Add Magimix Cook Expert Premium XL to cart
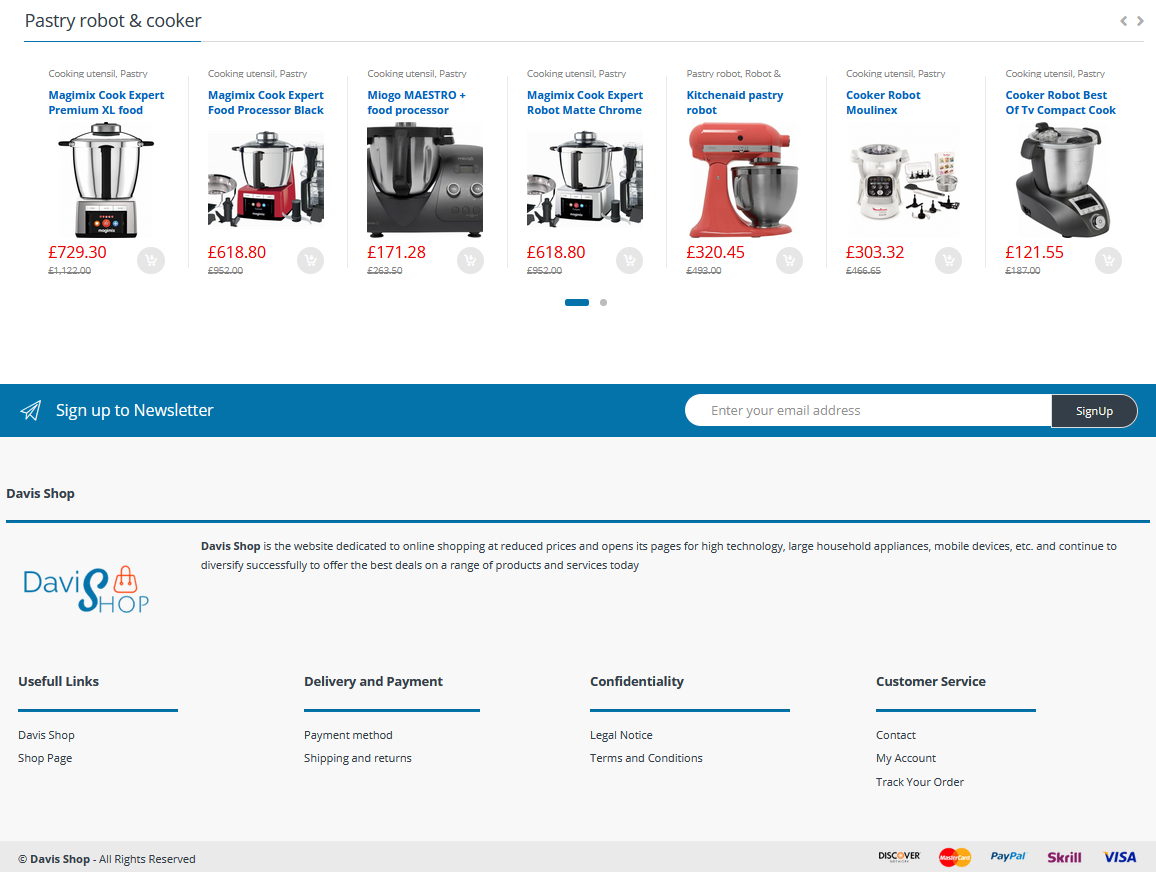 [x=151, y=260]
